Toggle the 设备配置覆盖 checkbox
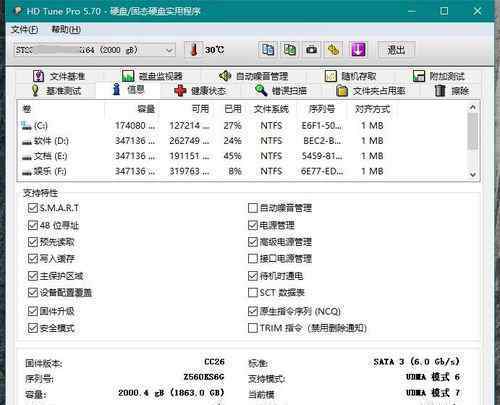Viewport: 500px width, 405px height. click(32, 293)
